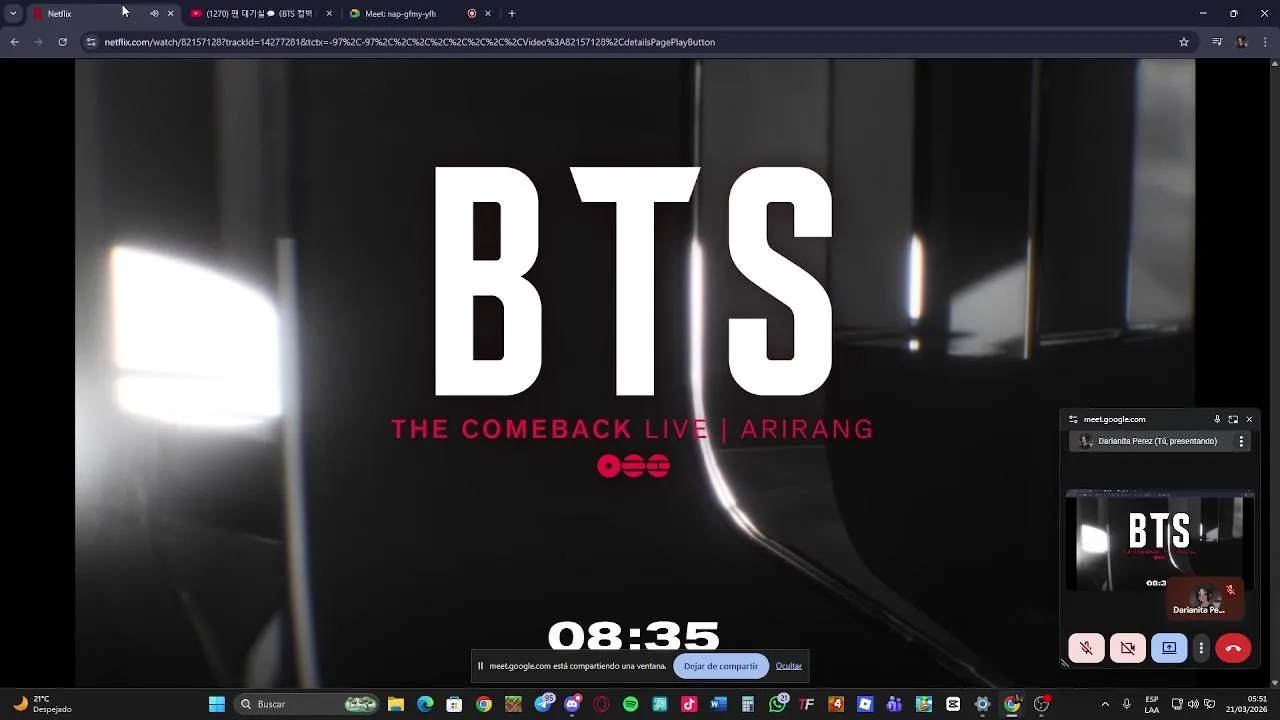The image size is (1280, 720).
Task: Open File Explorer from taskbar
Action: click(396, 704)
